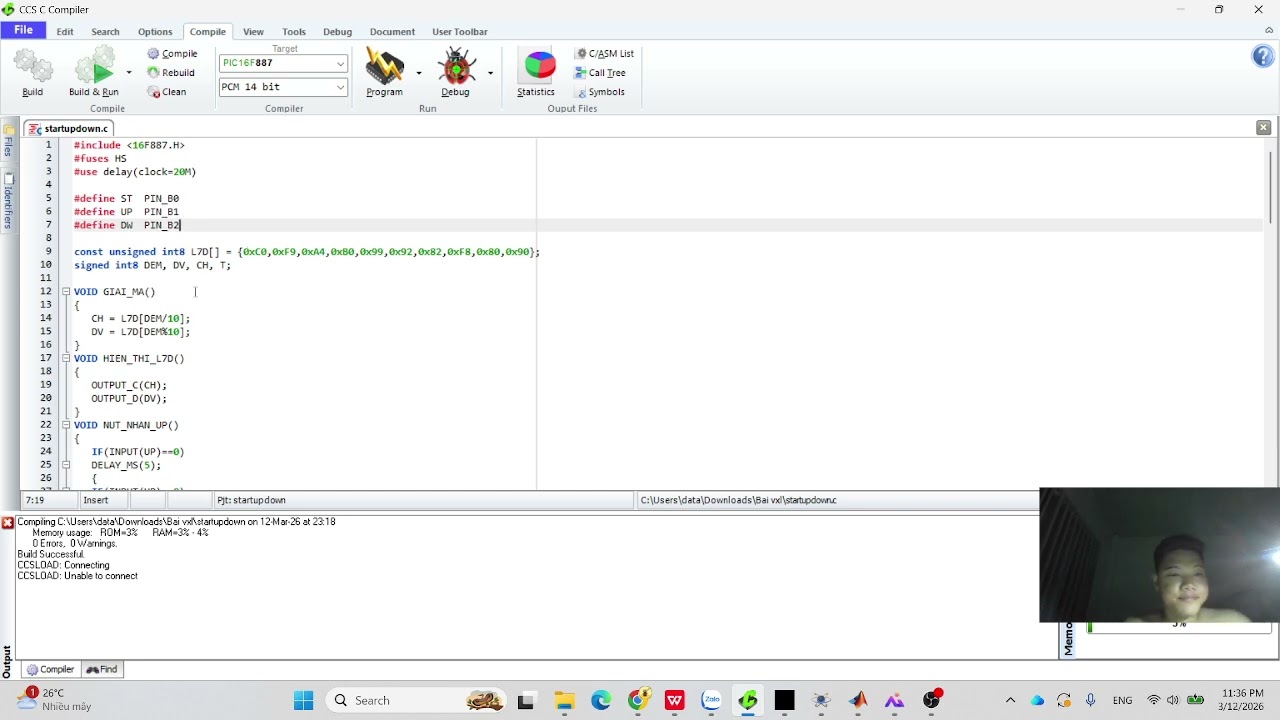Click the ENG language indicator
Image resolution: width=1280 pixels, height=720 pixels.
(1122, 701)
